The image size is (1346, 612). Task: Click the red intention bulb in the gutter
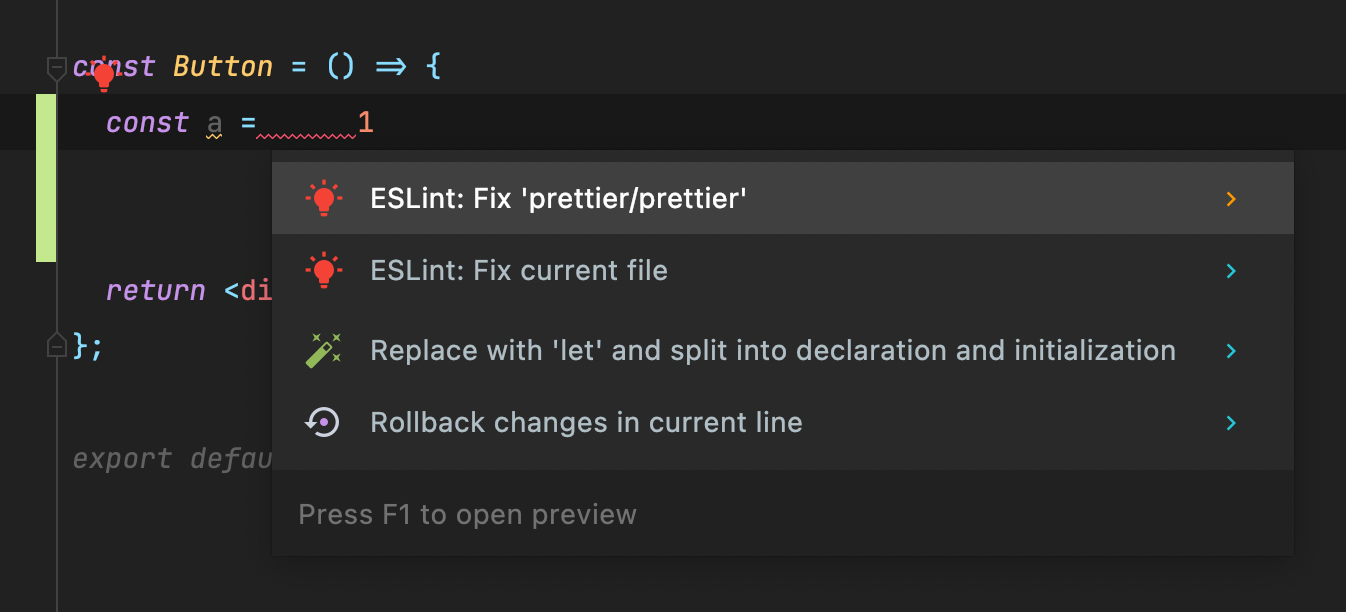103,76
